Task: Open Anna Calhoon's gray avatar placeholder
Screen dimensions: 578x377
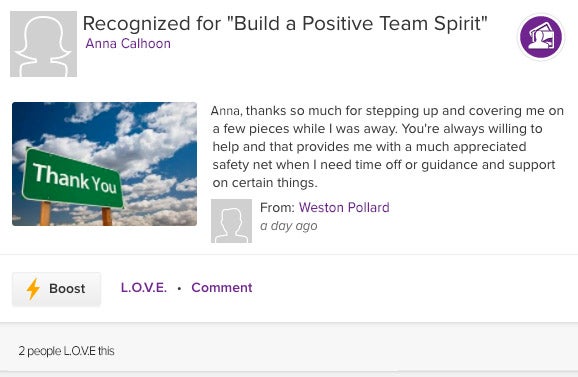Action: click(x=43, y=44)
